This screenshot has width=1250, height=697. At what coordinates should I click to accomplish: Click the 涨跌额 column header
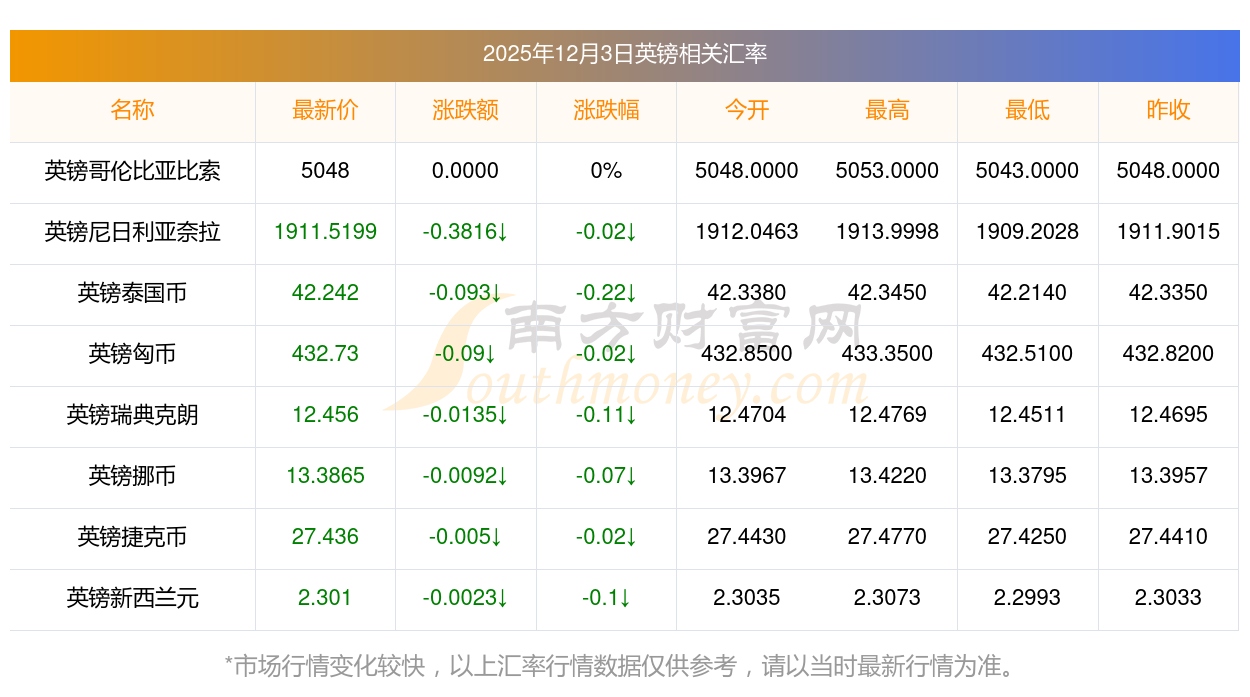click(x=466, y=110)
